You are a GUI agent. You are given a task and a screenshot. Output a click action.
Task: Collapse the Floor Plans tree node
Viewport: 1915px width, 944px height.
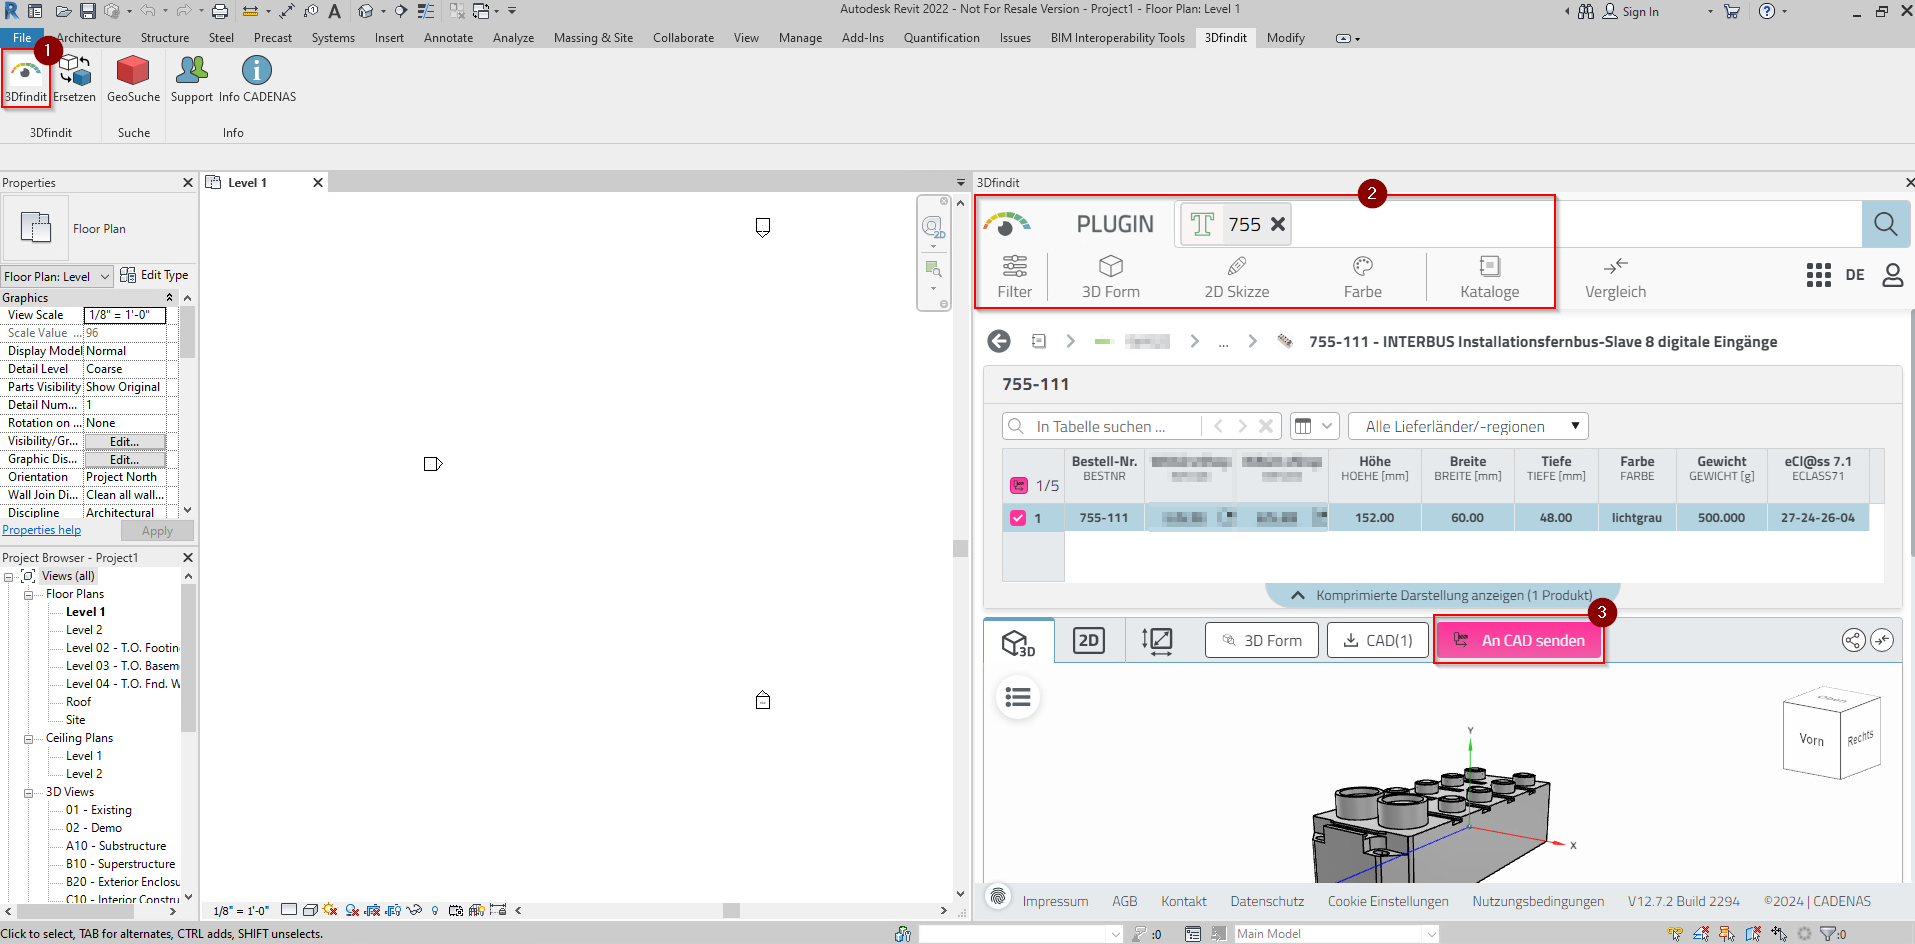pyautogui.click(x=29, y=595)
